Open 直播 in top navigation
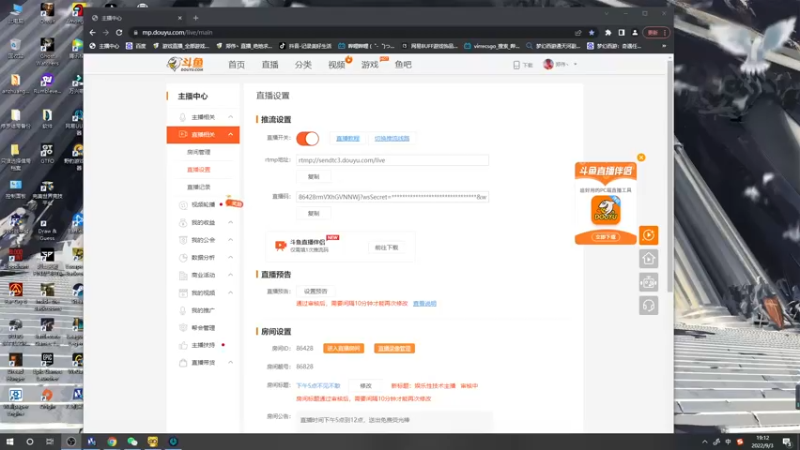 click(x=270, y=65)
